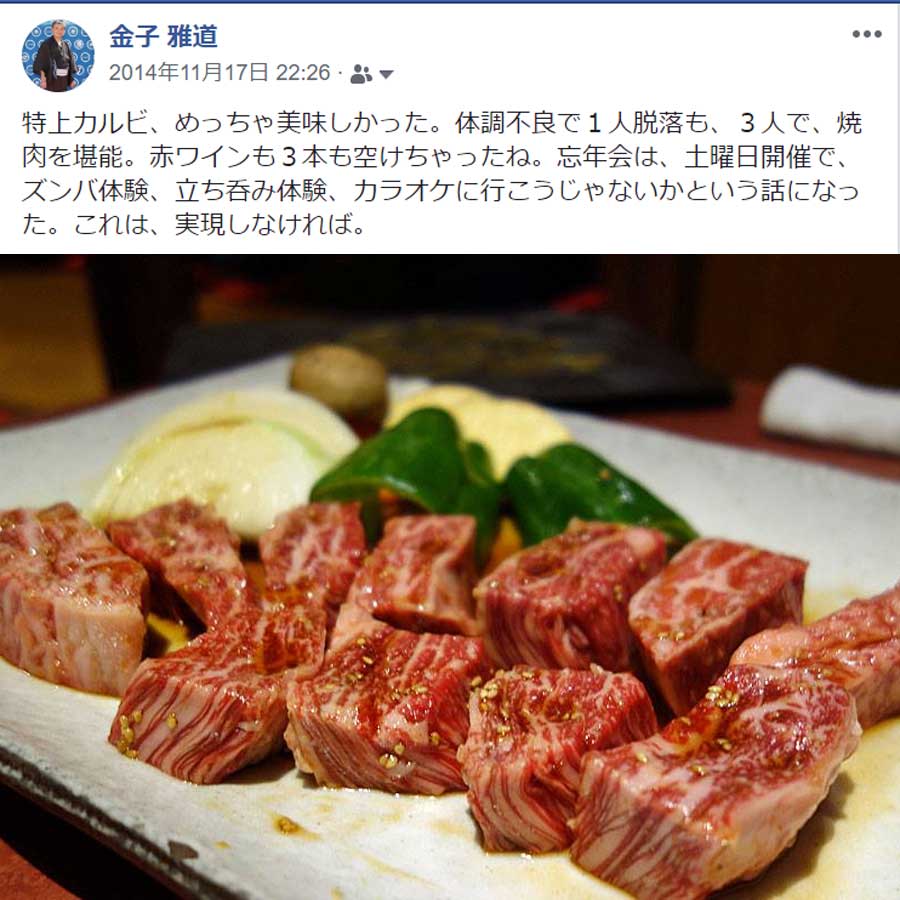This screenshot has height=900, width=900.
Task: Click the last line これは、実現しなければ
Action: [x=193, y=224]
